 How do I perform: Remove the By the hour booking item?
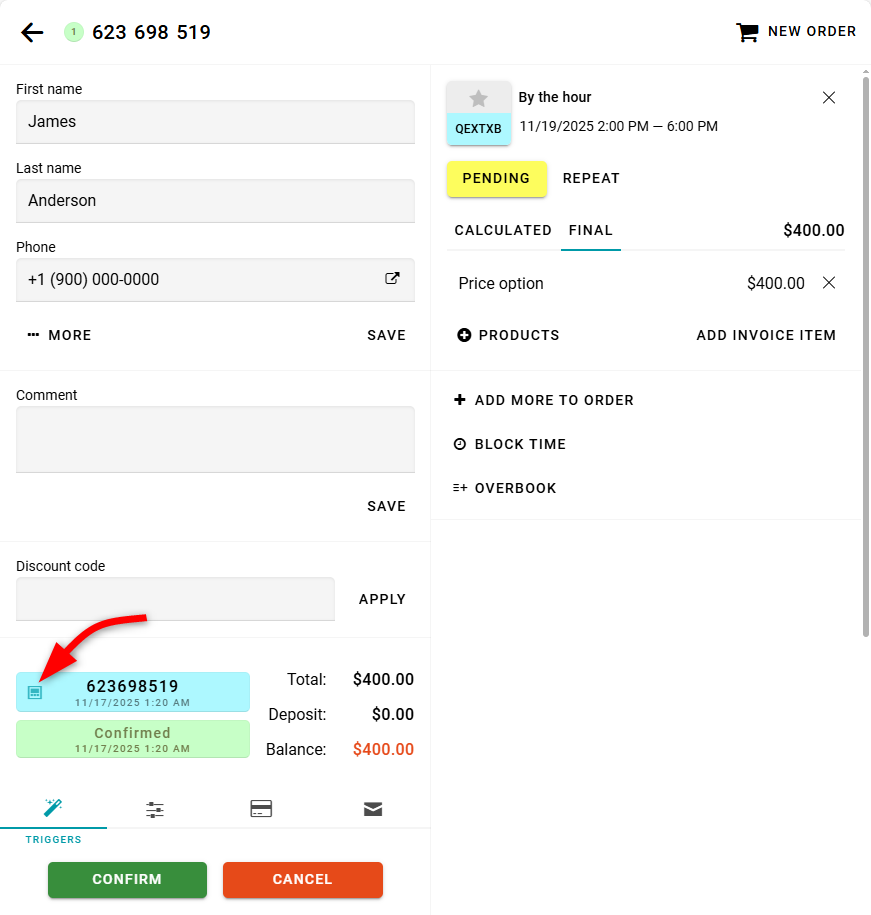point(828,97)
